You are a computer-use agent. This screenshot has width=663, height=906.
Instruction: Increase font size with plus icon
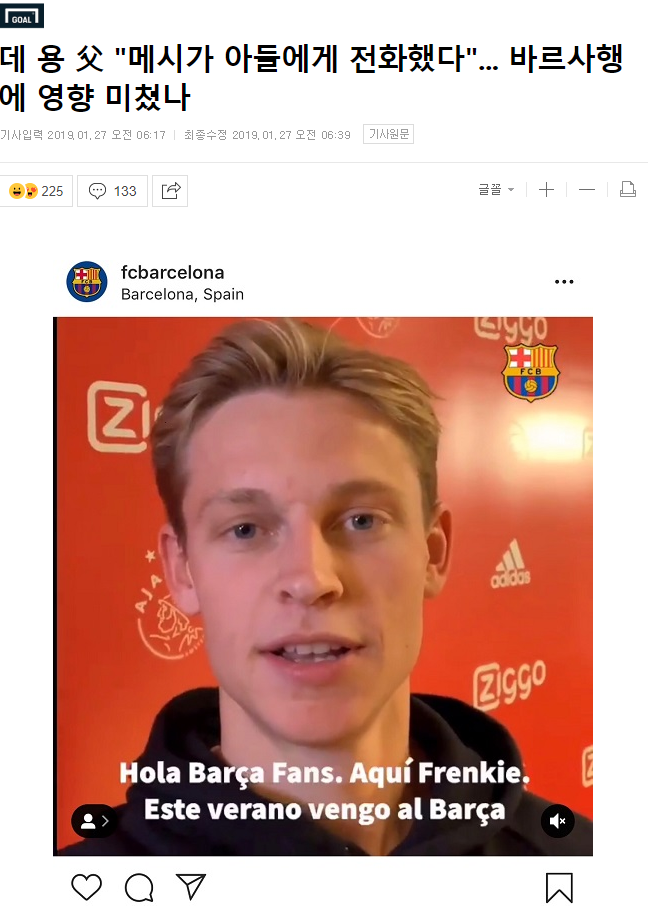546,190
